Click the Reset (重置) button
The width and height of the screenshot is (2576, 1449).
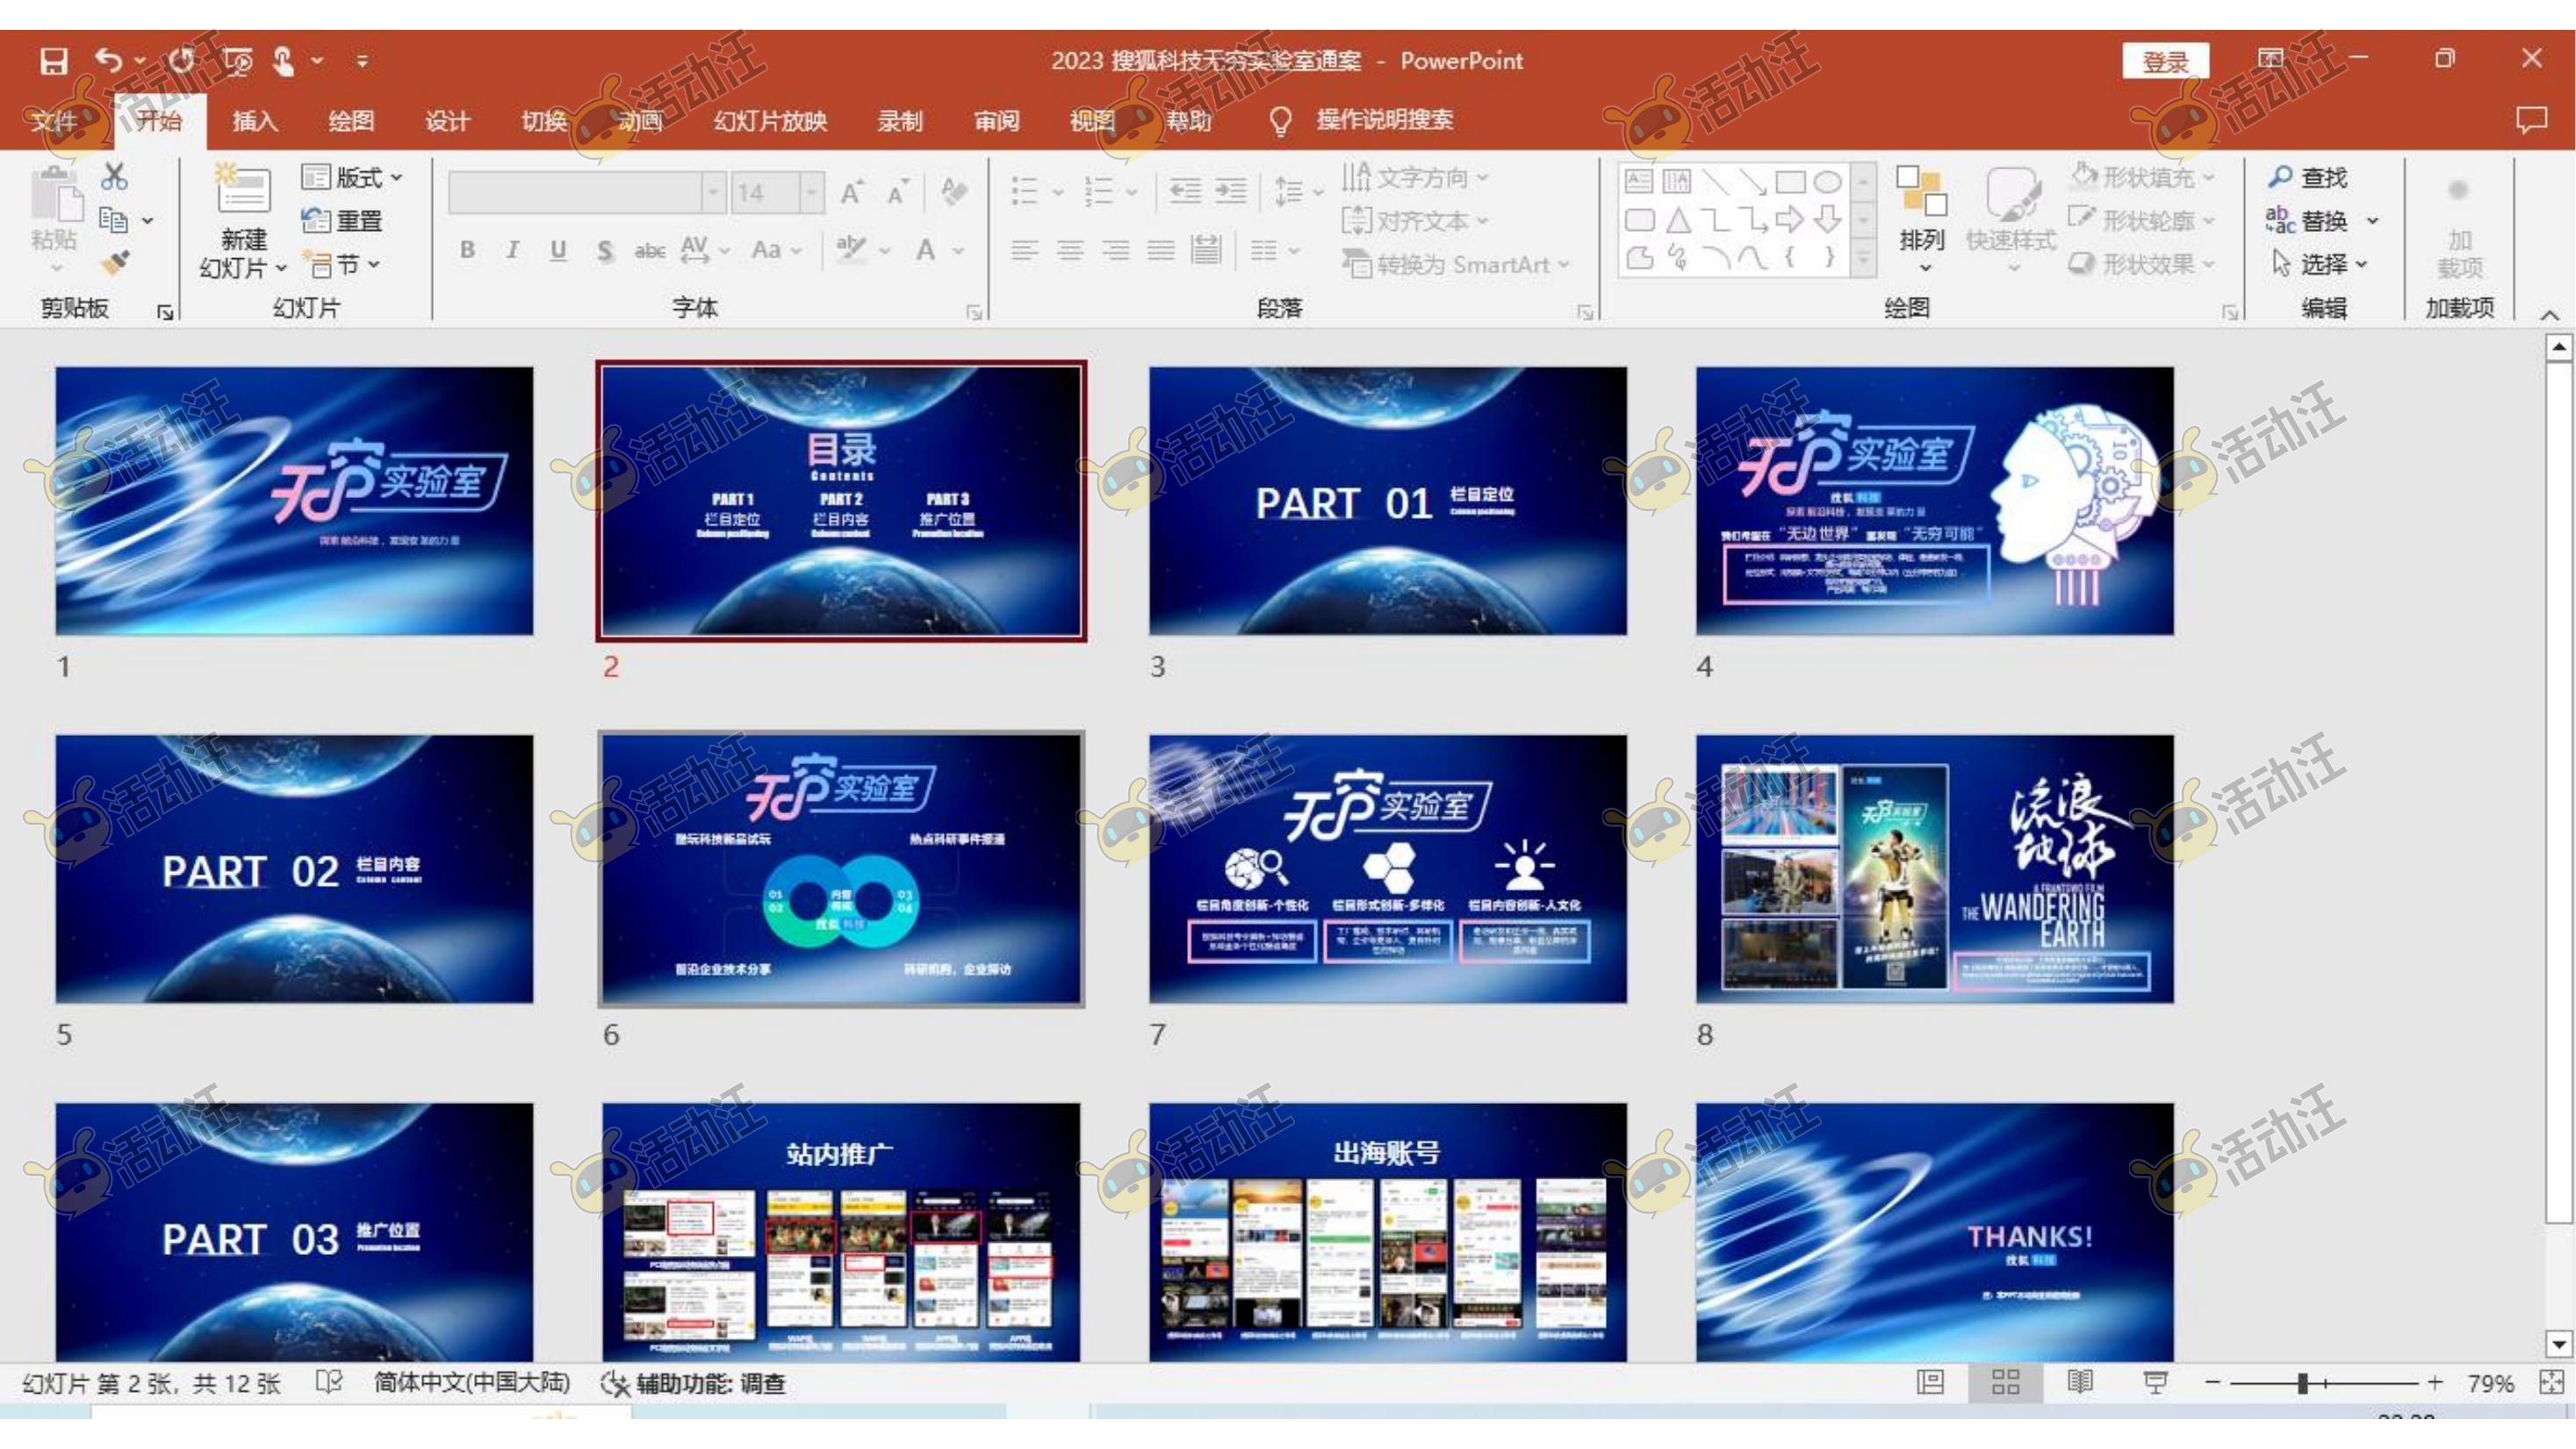(342, 221)
